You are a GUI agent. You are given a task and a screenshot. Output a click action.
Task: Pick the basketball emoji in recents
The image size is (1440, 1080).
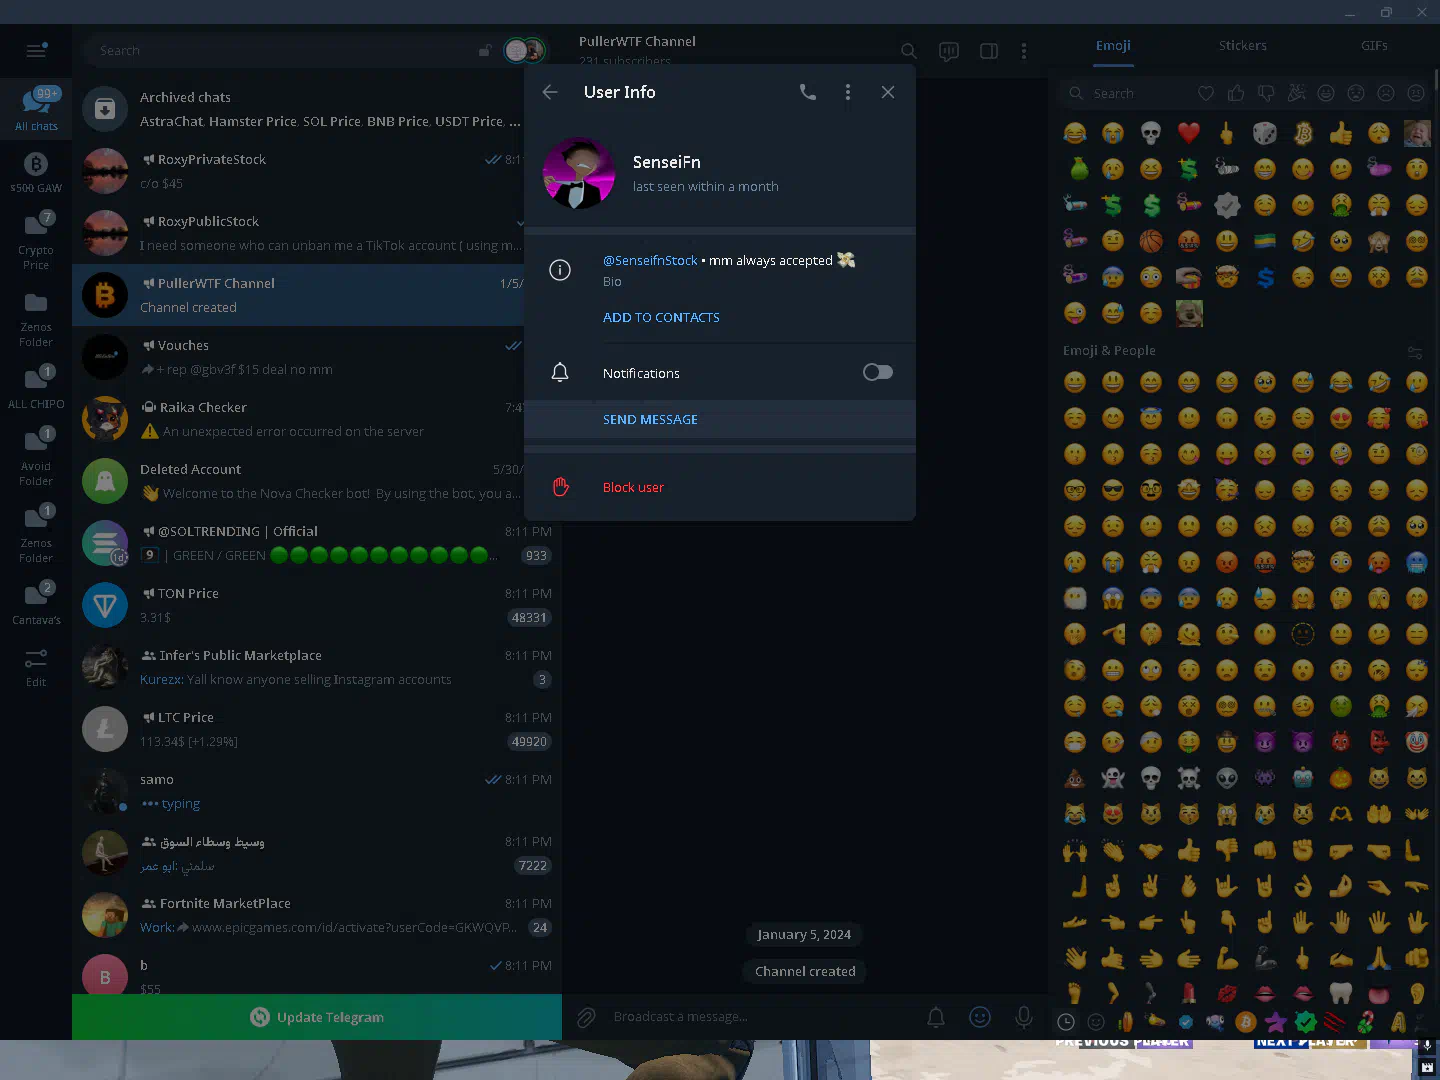(x=1151, y=241)
